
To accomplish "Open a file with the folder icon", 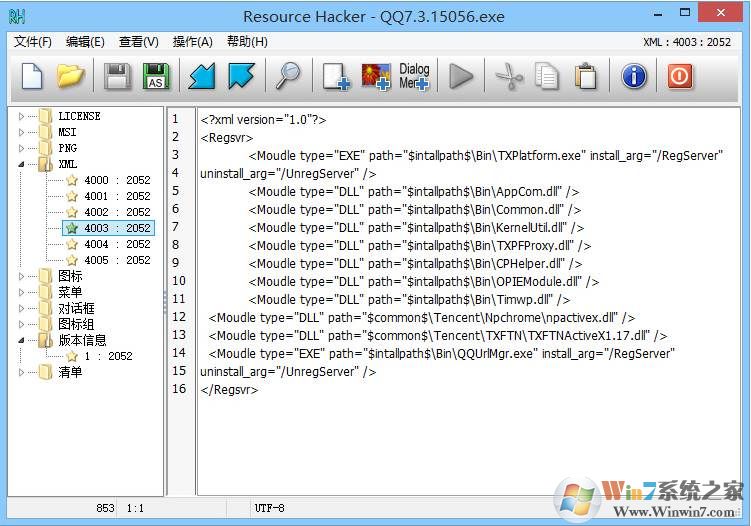I will 70,76.
